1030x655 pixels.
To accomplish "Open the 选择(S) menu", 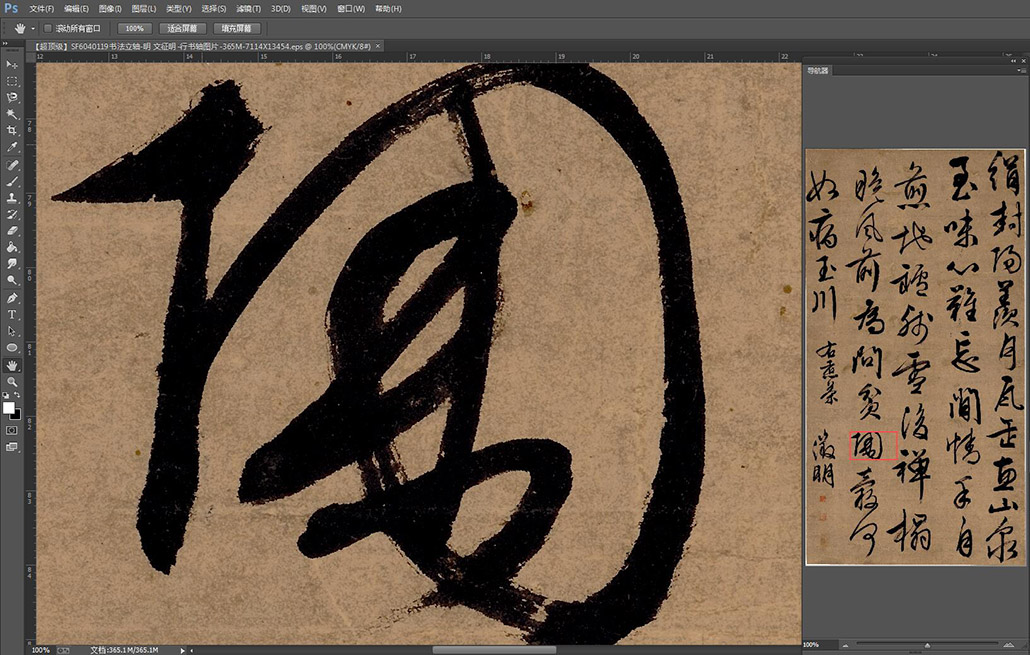I will (213, 9).
